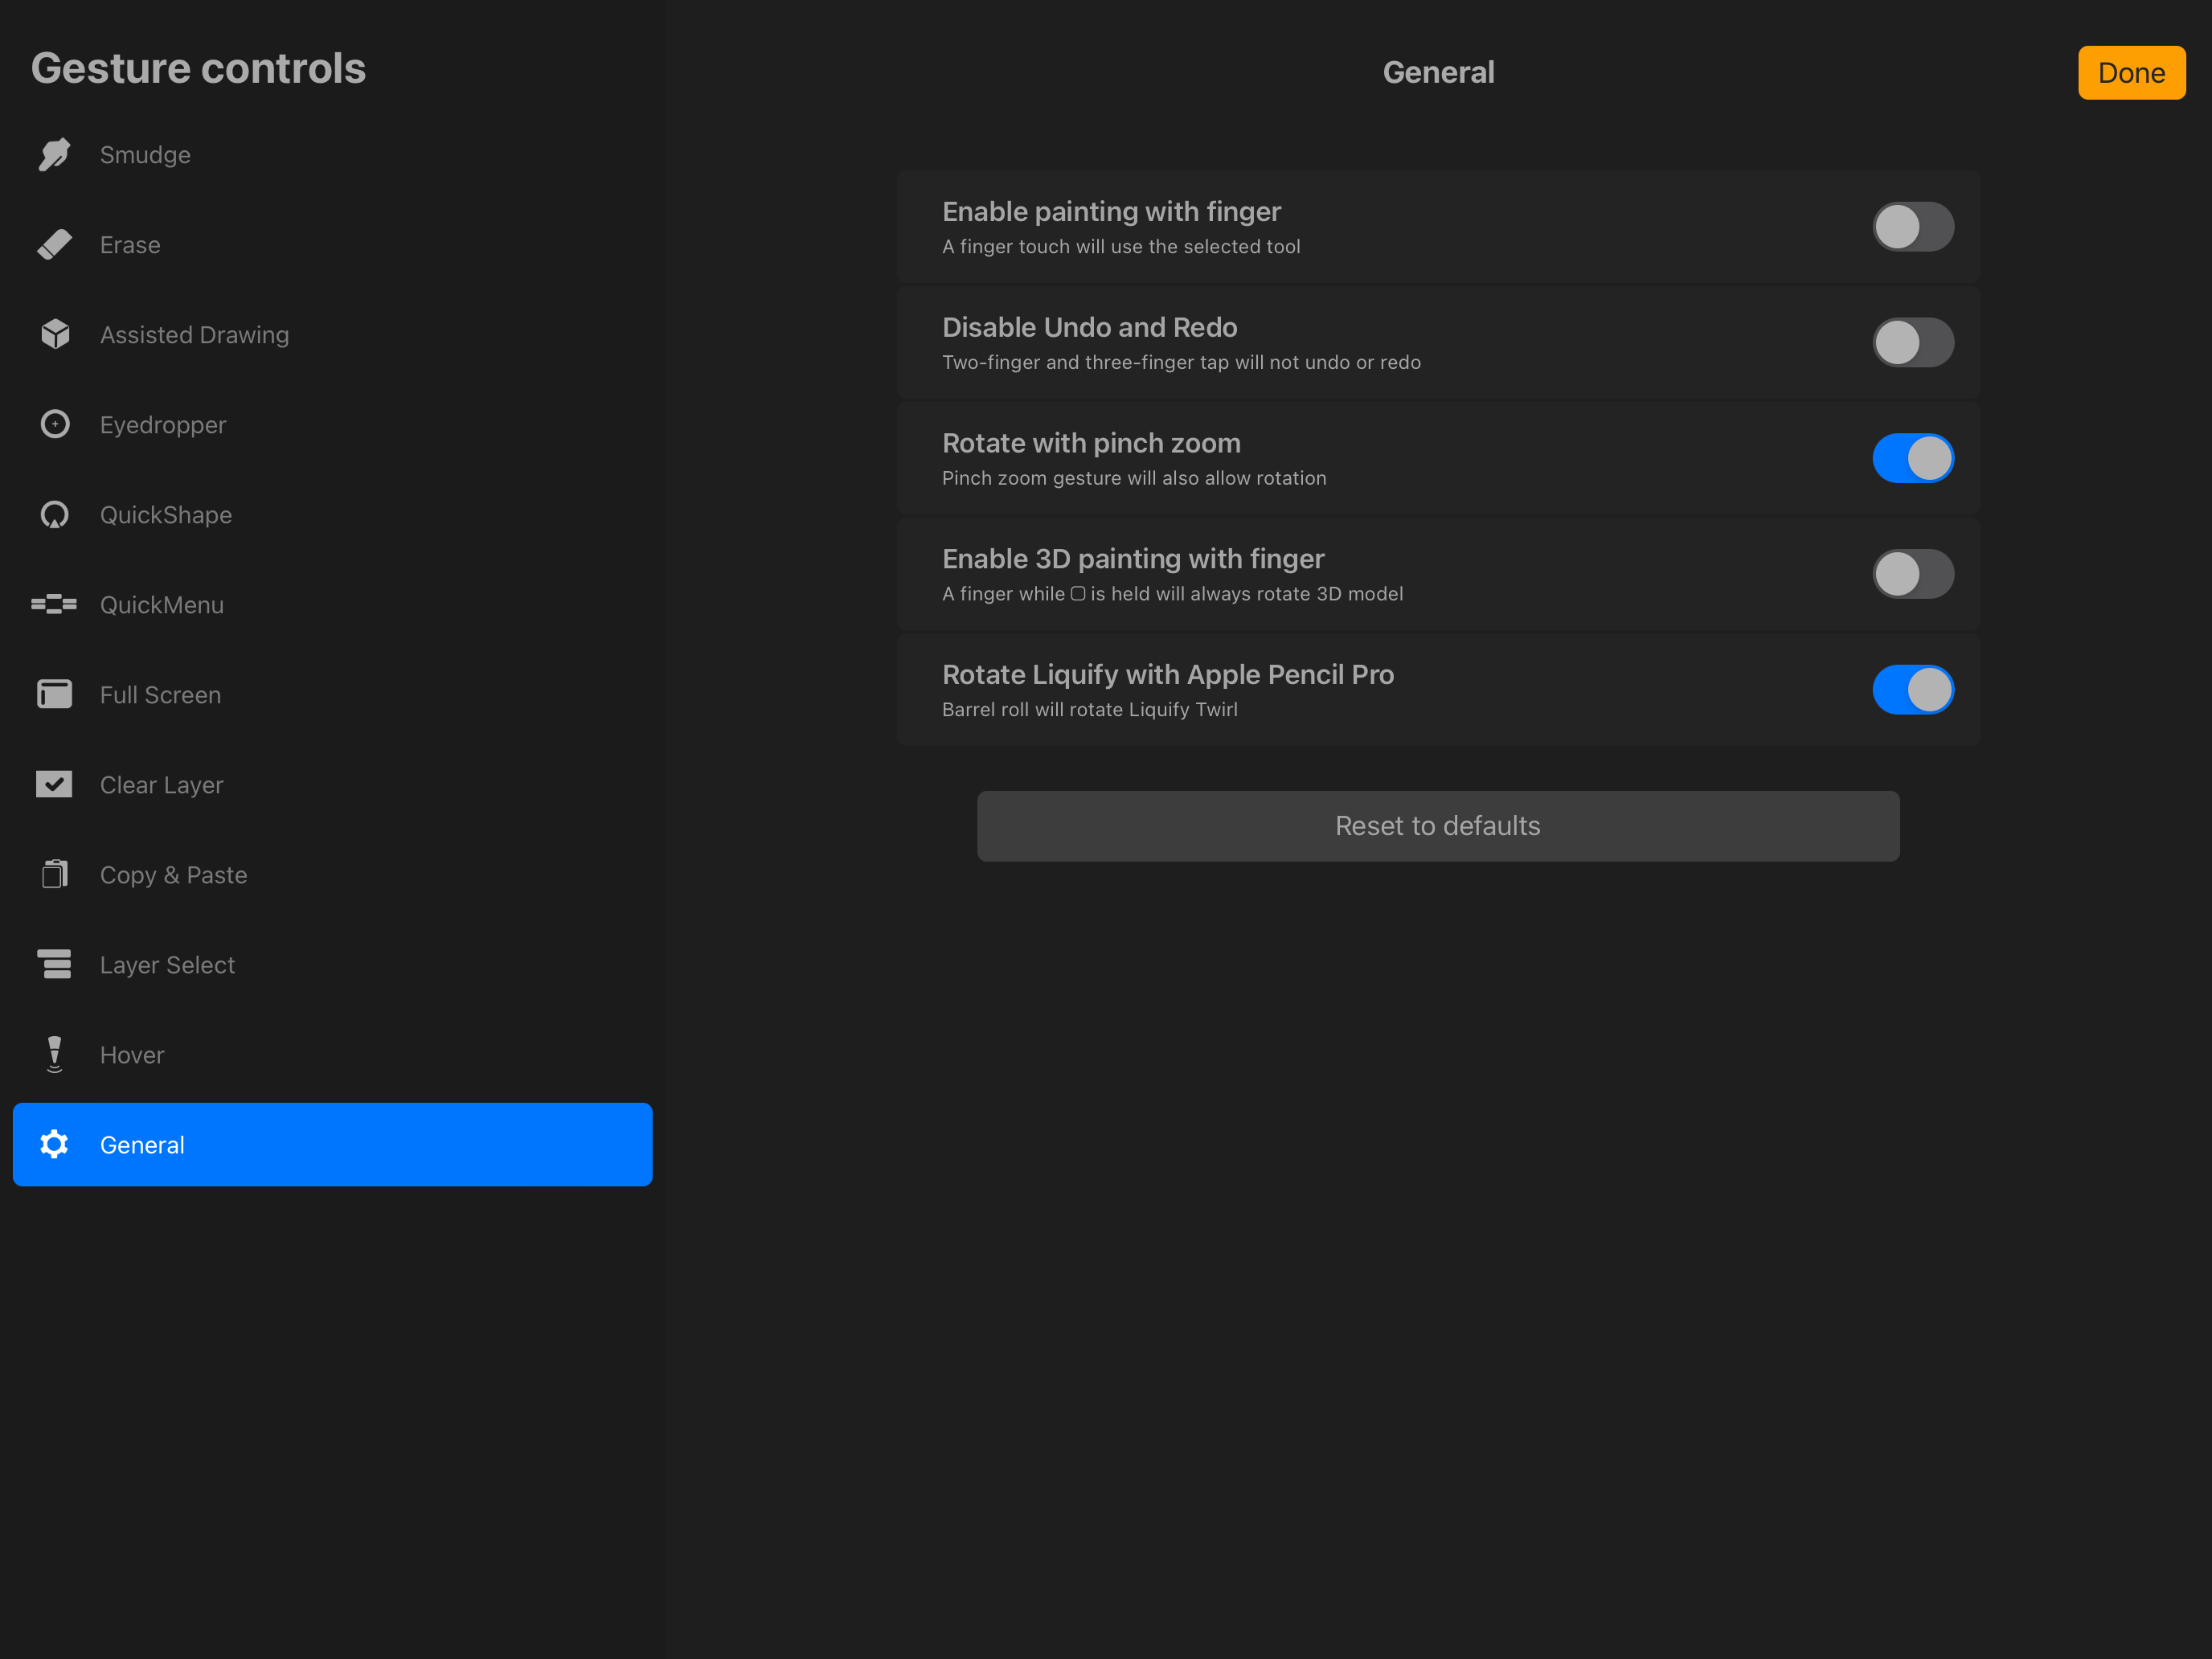Select the QuickShape icon
The width and height of the screenshot is (2212, 1659).
pos(54,515)
